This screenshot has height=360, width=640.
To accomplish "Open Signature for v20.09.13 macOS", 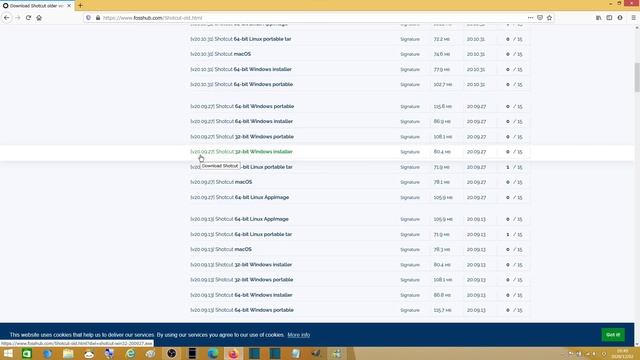I will (410, 249).
